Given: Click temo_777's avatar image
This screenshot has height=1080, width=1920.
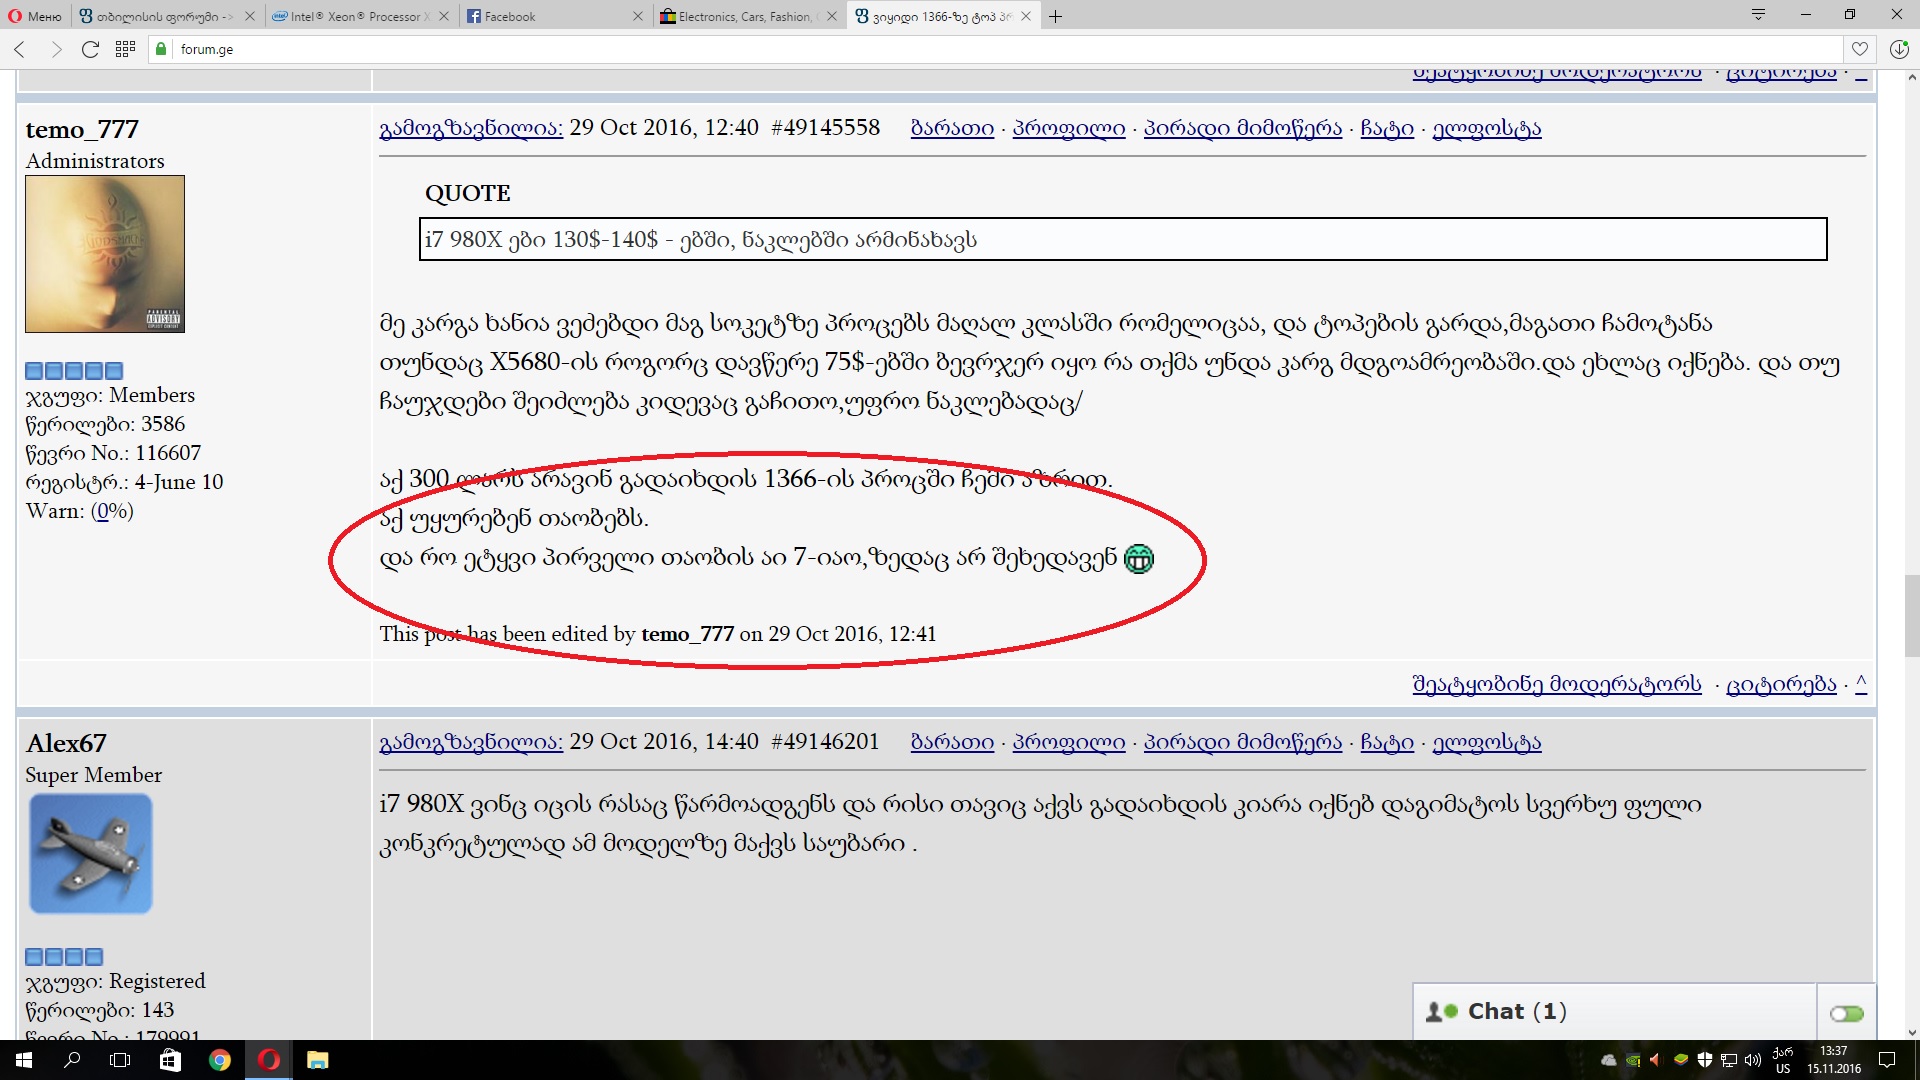Looking at the screenshot, I should coord(105,254).
